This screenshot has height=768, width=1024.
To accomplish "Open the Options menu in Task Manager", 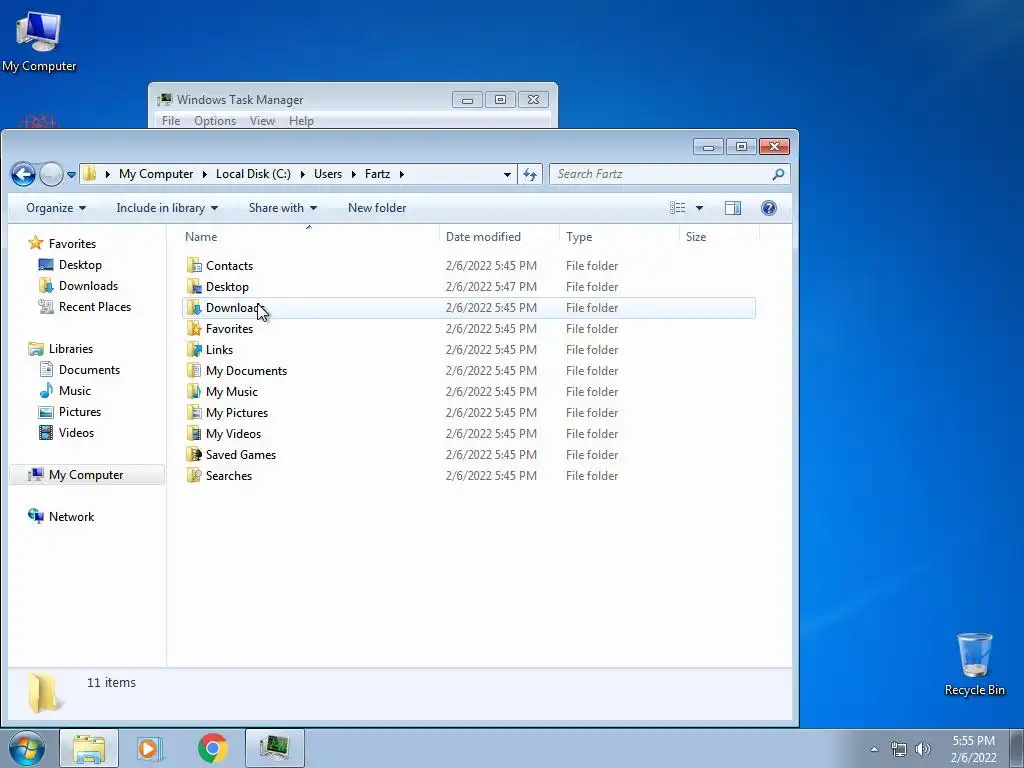I will pyautogui.click(x=215, y=121).
